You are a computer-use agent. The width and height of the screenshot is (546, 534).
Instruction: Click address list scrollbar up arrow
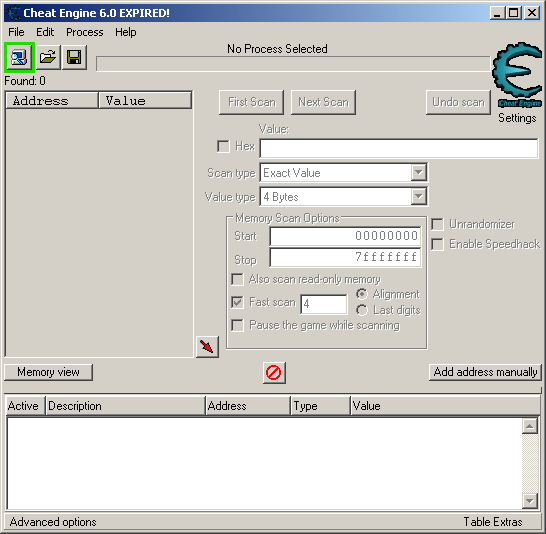tap(530, 426)
